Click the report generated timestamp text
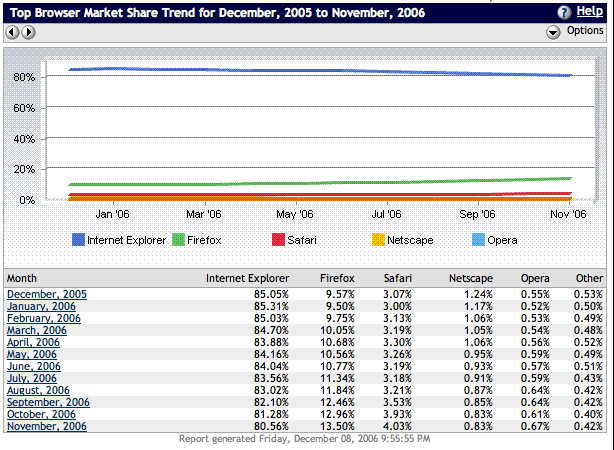Screen dimensions: 614x450 (x=305, y=439)
